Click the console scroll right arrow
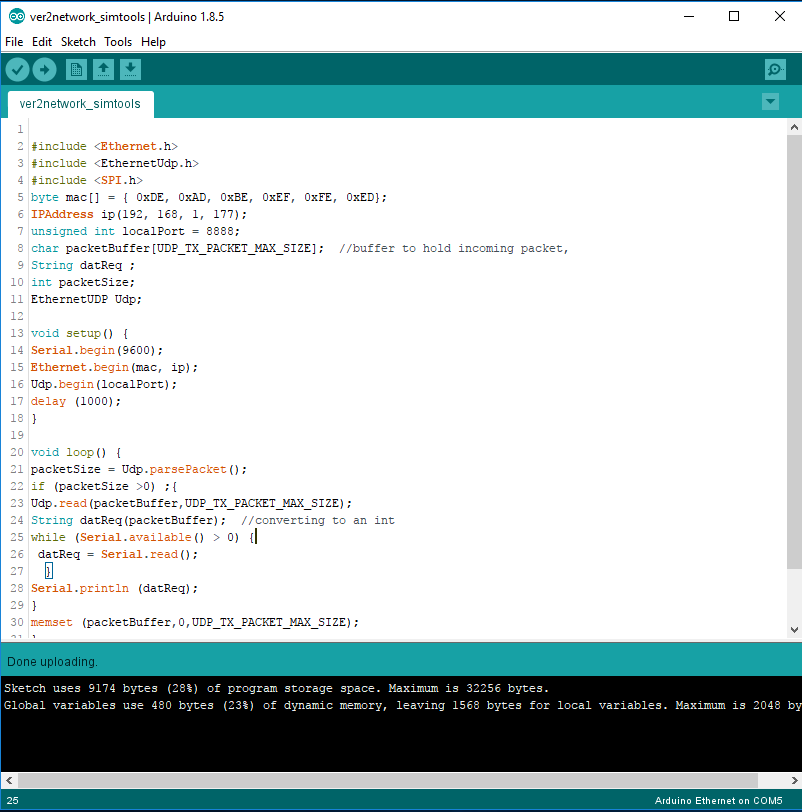 [x=794, y=780]
